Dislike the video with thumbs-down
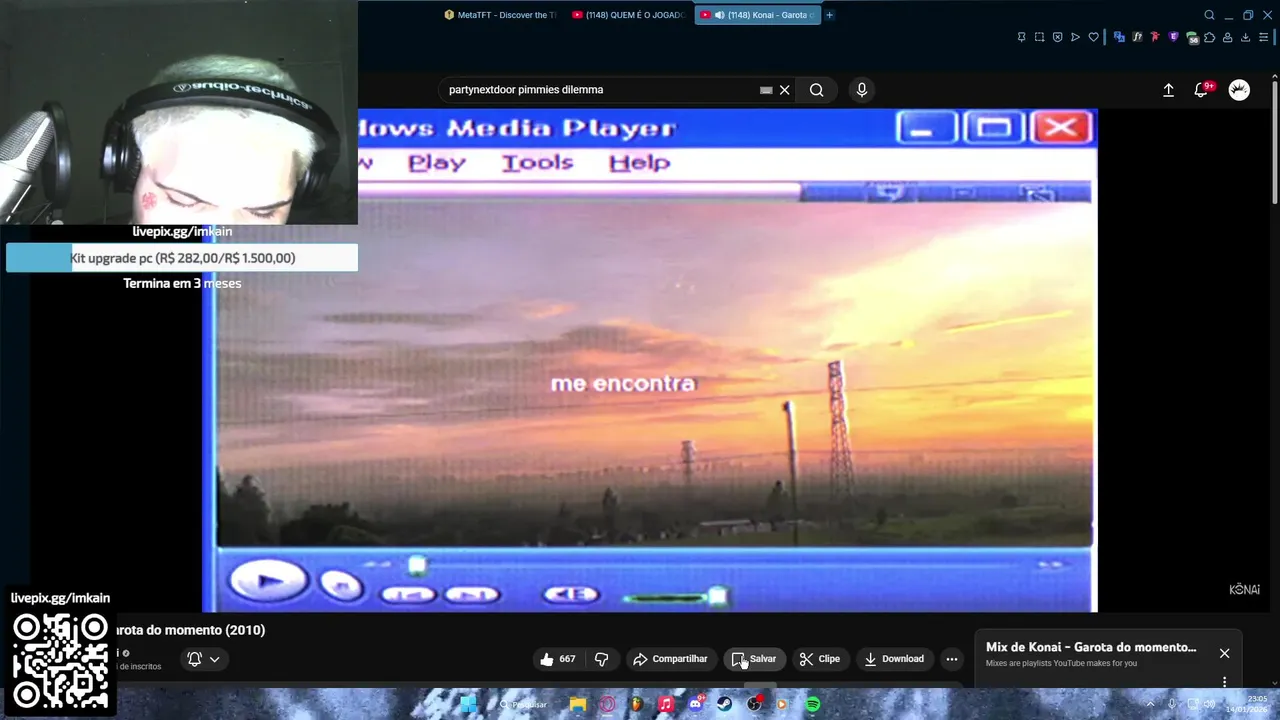1280x720 pixels. point(601,659)
